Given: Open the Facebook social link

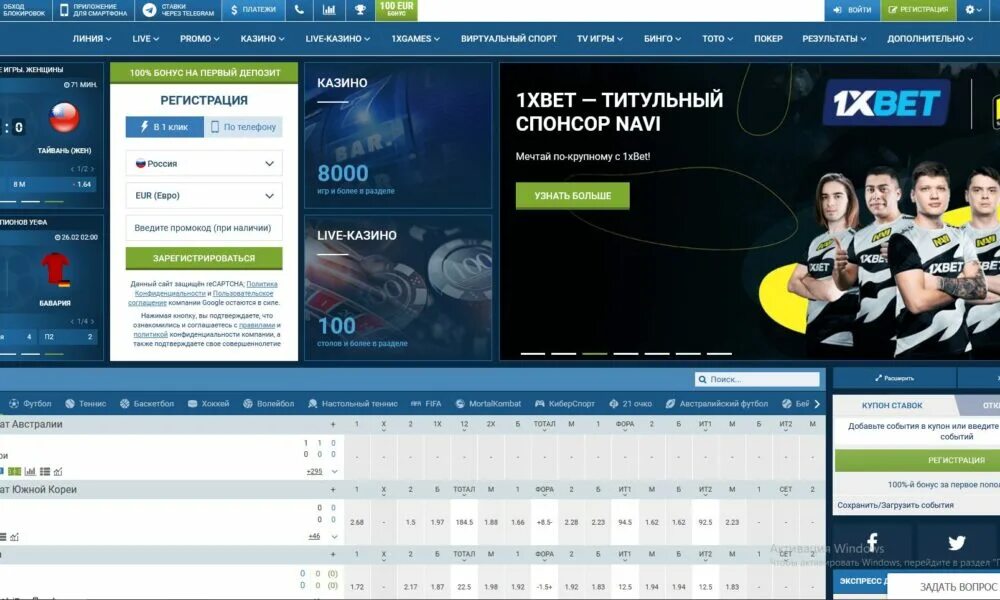Looking at the screenshot, I should coord(872,543).
